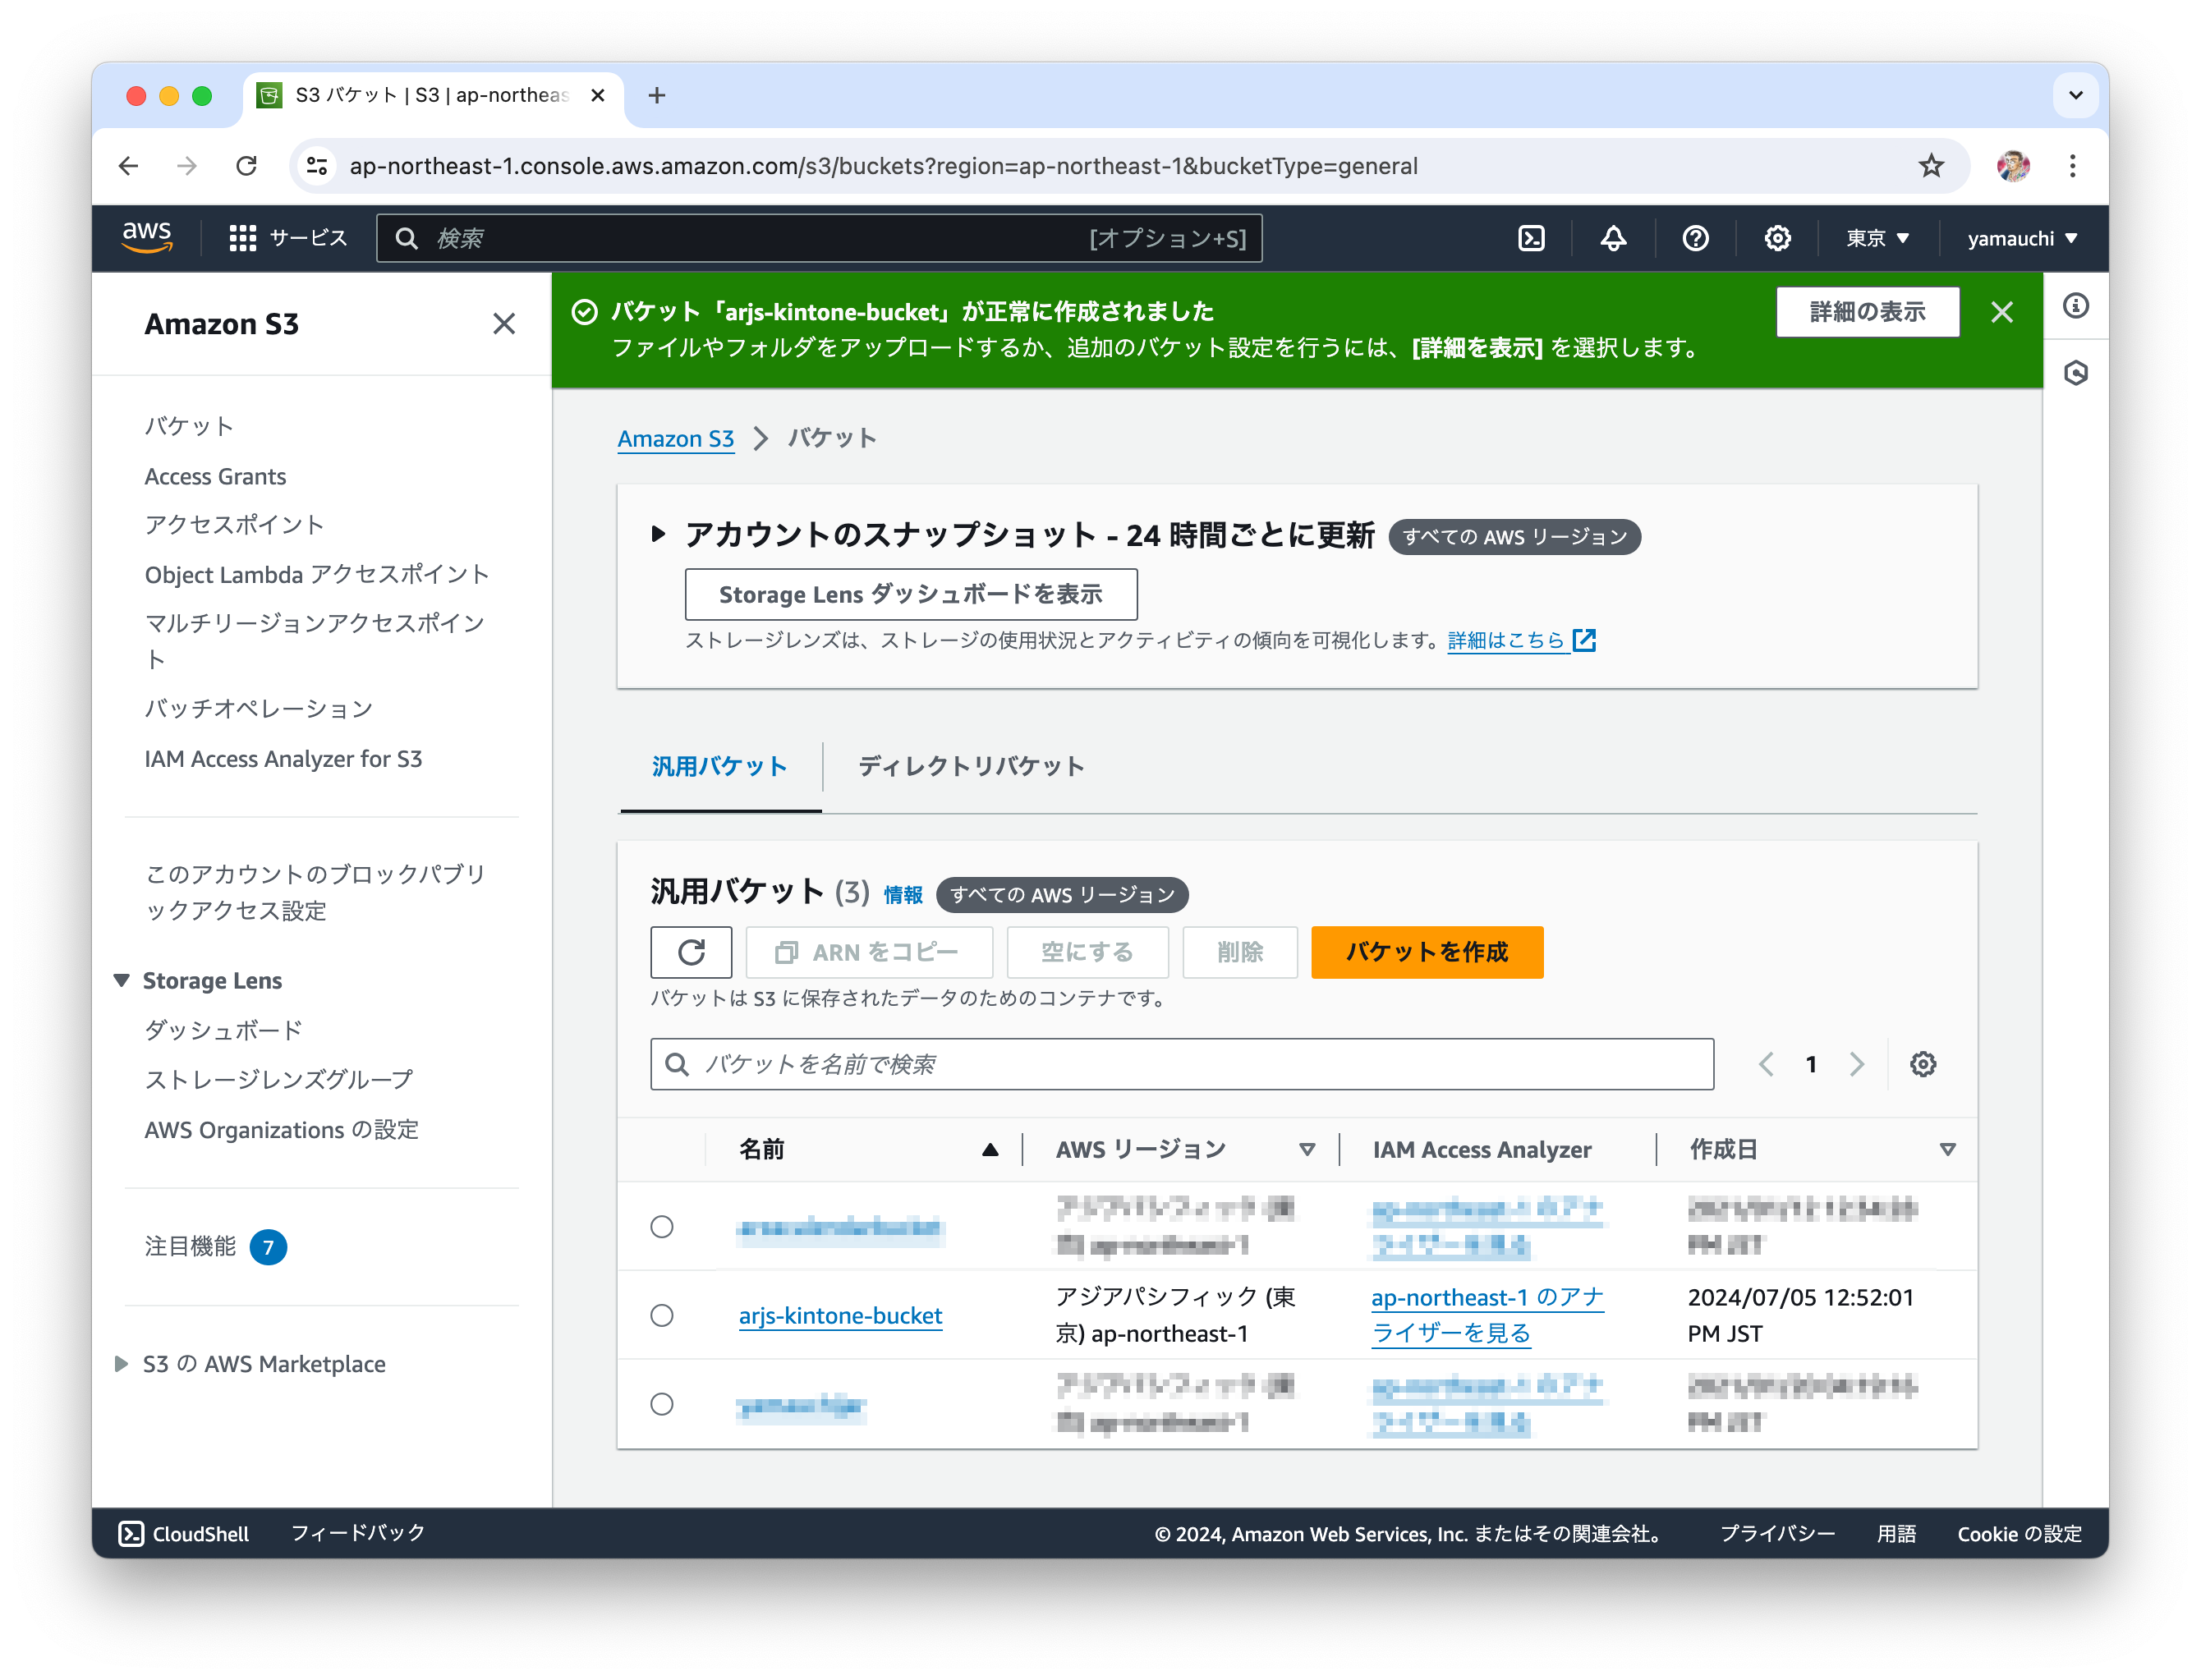2201x1680 pixels.
Task: Expand the アカウントのスナップショット section
Action: pos(658,534)
